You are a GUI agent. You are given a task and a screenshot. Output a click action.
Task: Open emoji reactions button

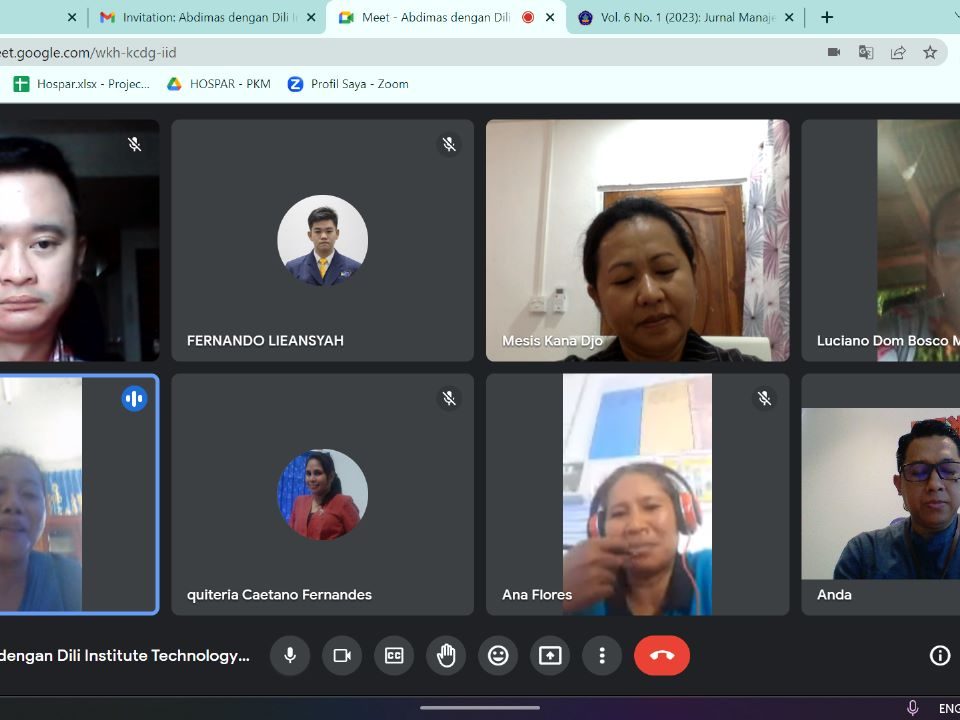(x=498, y=656)
